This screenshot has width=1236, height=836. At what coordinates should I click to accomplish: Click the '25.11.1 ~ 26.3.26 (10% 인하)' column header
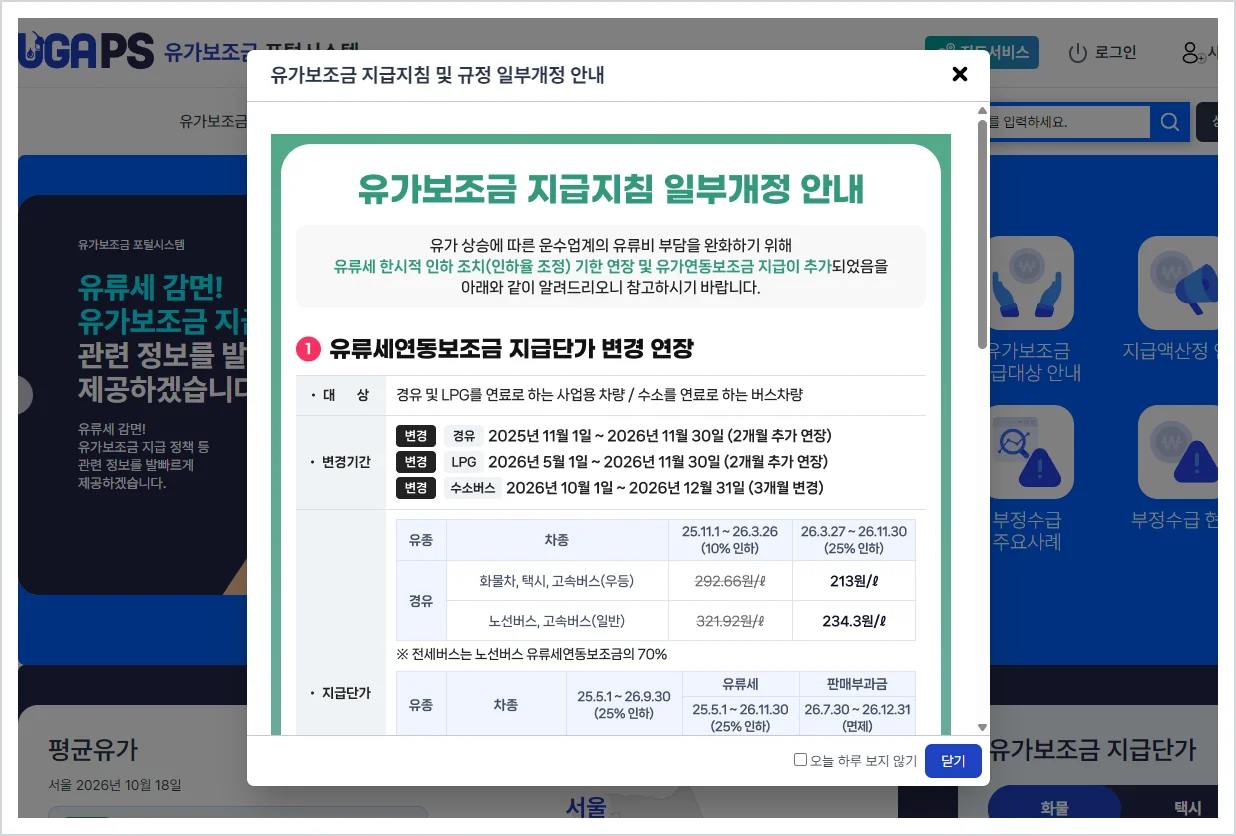coord(730,540)
